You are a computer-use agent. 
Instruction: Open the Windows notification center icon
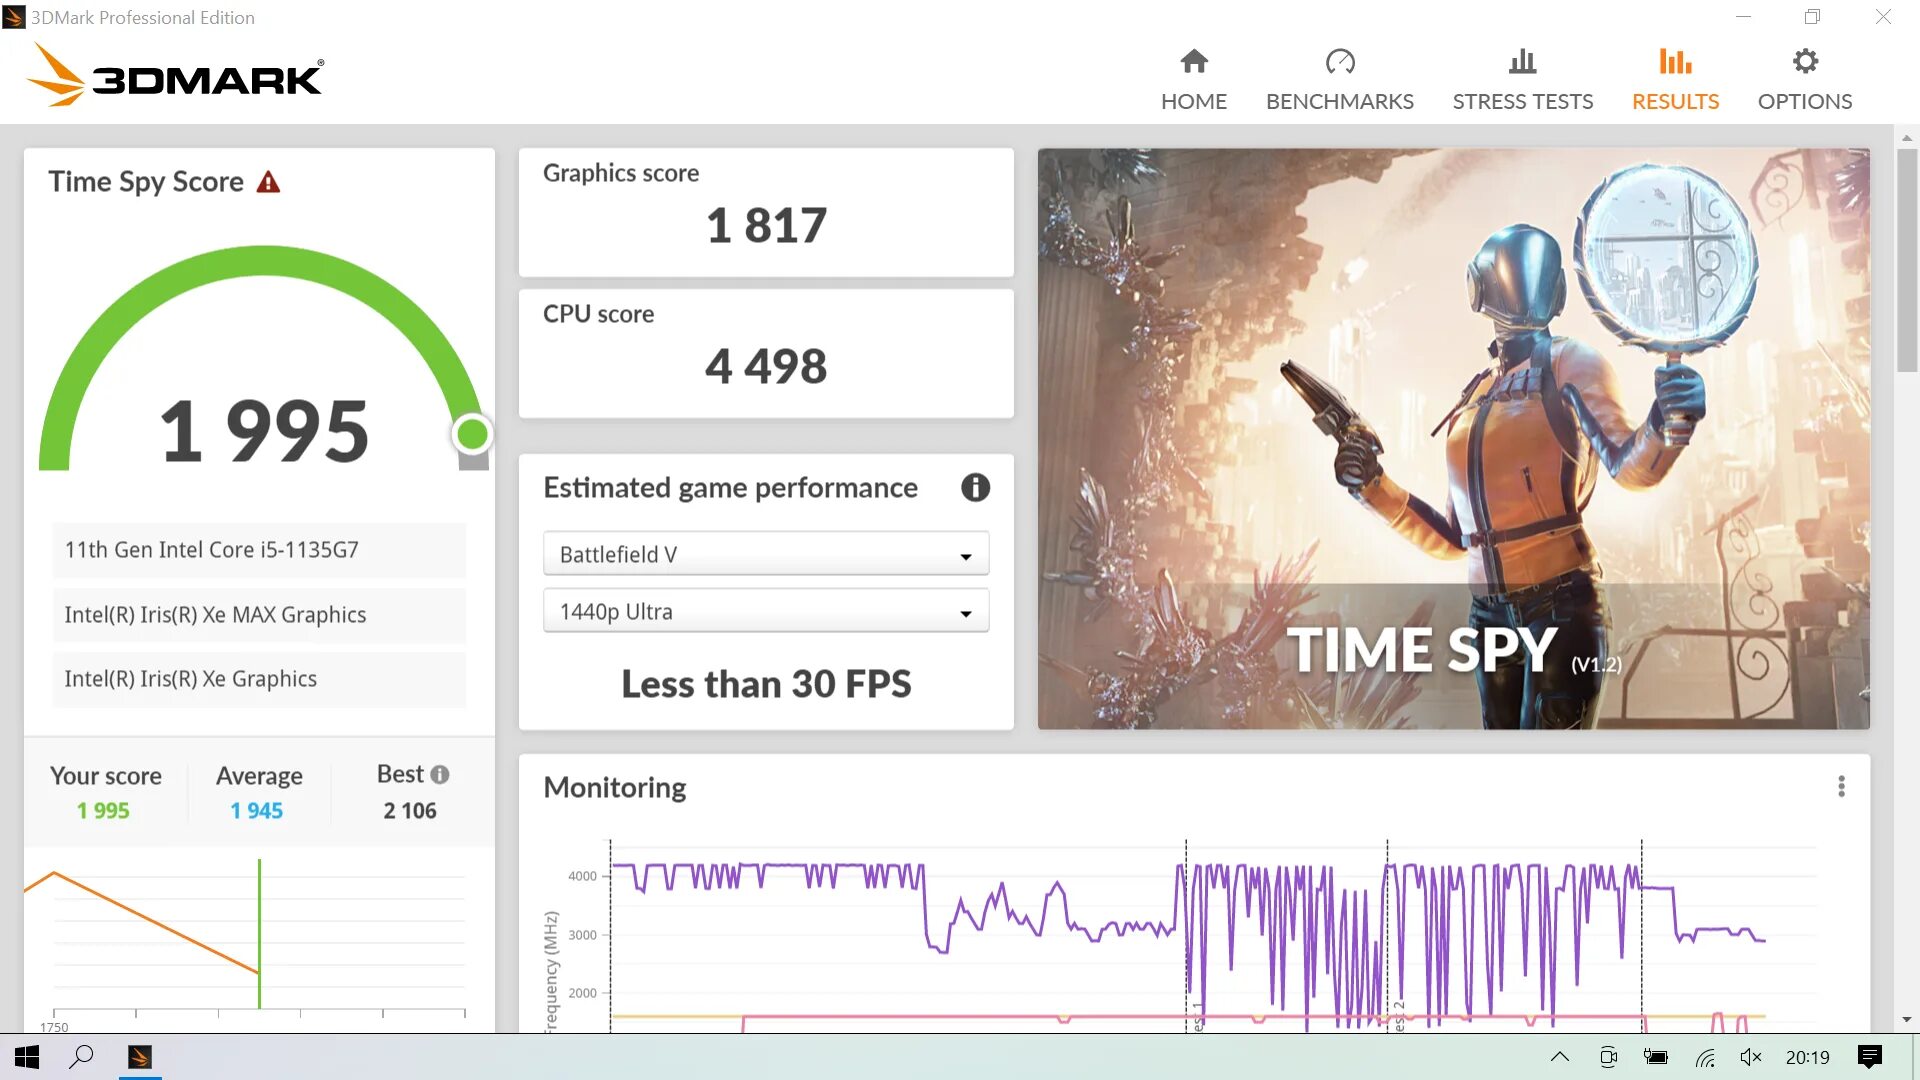[1869, 1057]
